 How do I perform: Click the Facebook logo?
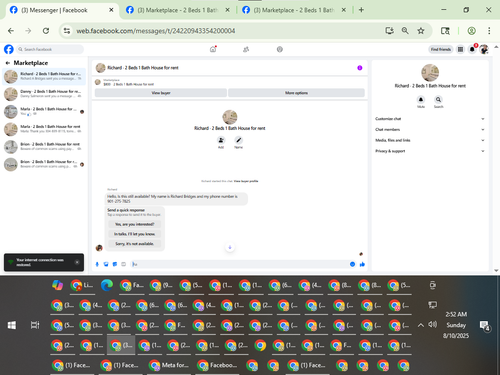point(9,49)
